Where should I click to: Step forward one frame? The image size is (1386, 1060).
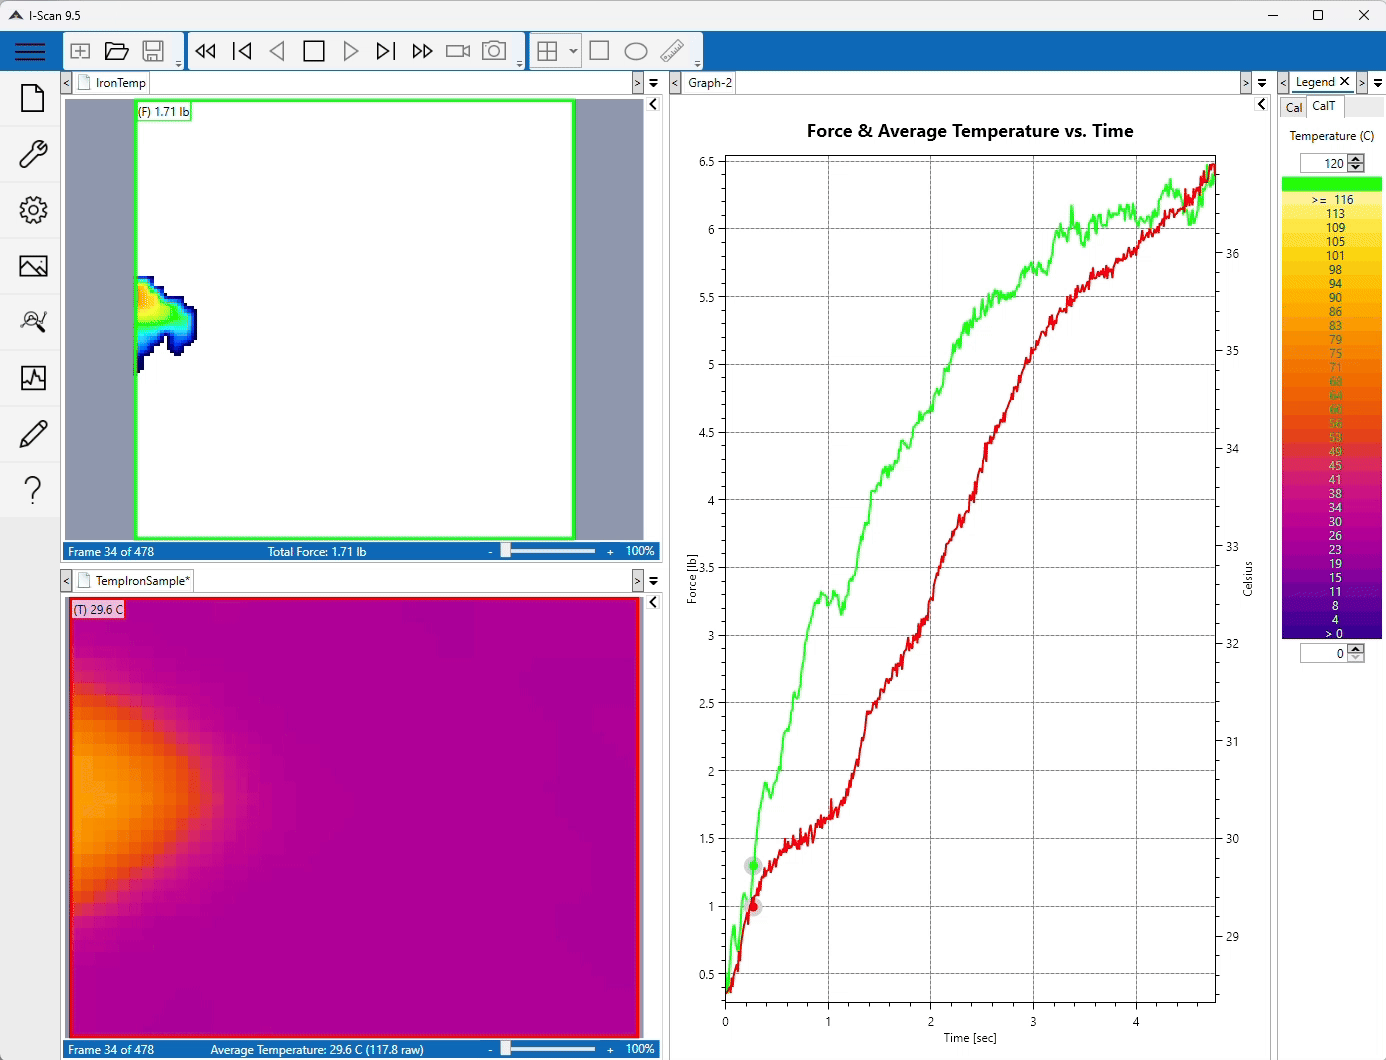point(386,50)
